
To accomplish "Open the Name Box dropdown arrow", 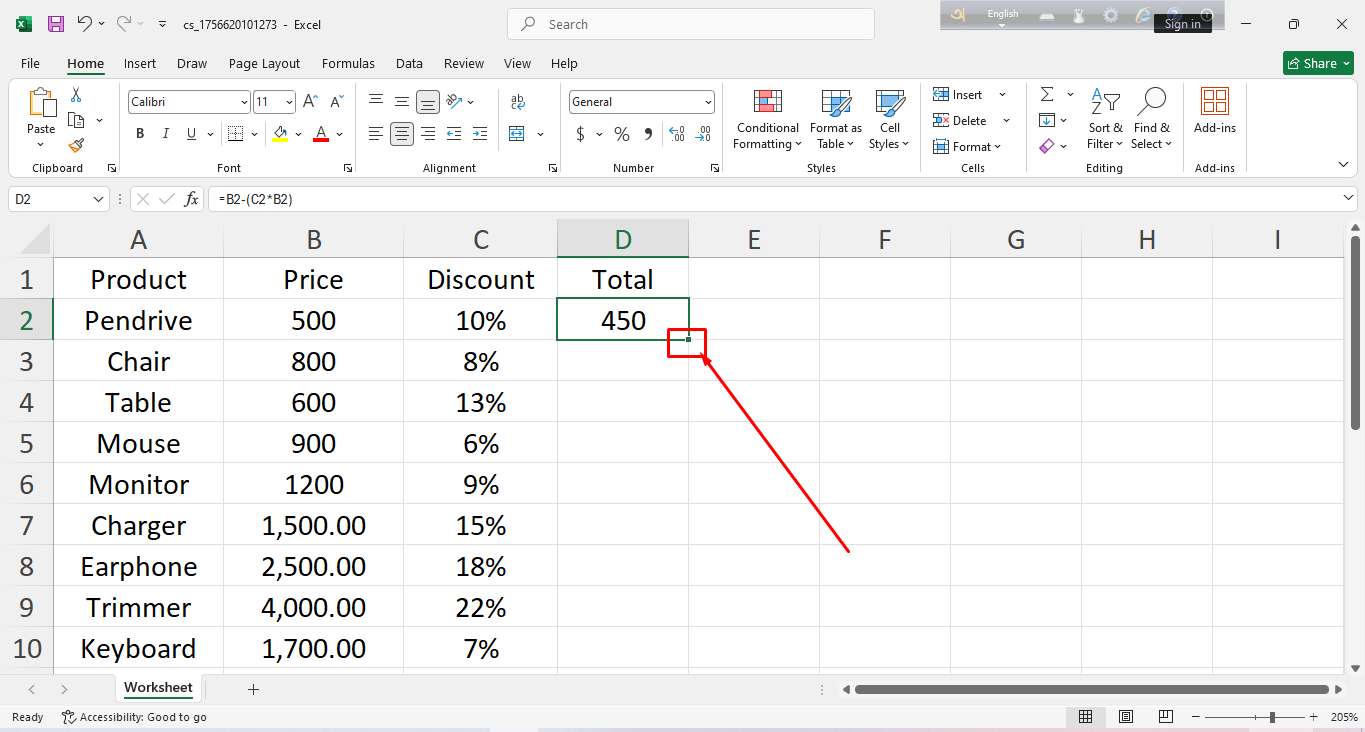I will (98, 199).
